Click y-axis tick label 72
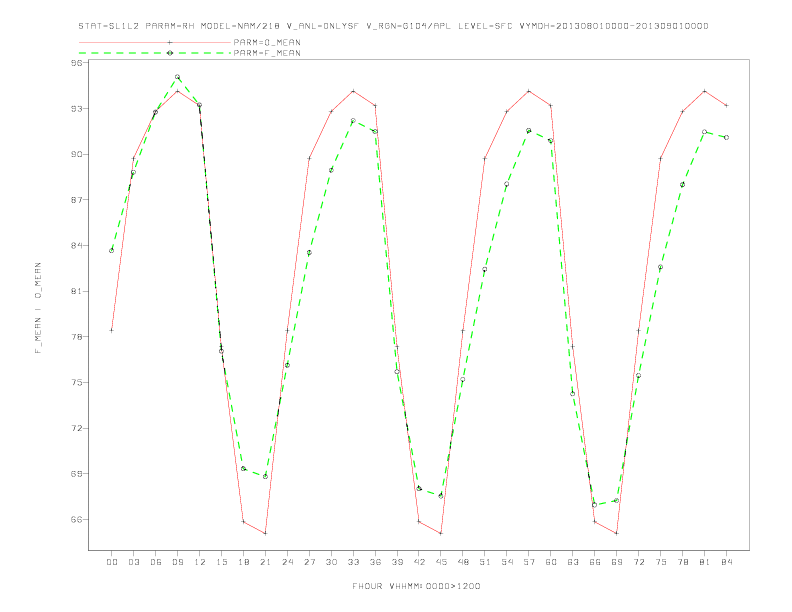 [77, 428]
